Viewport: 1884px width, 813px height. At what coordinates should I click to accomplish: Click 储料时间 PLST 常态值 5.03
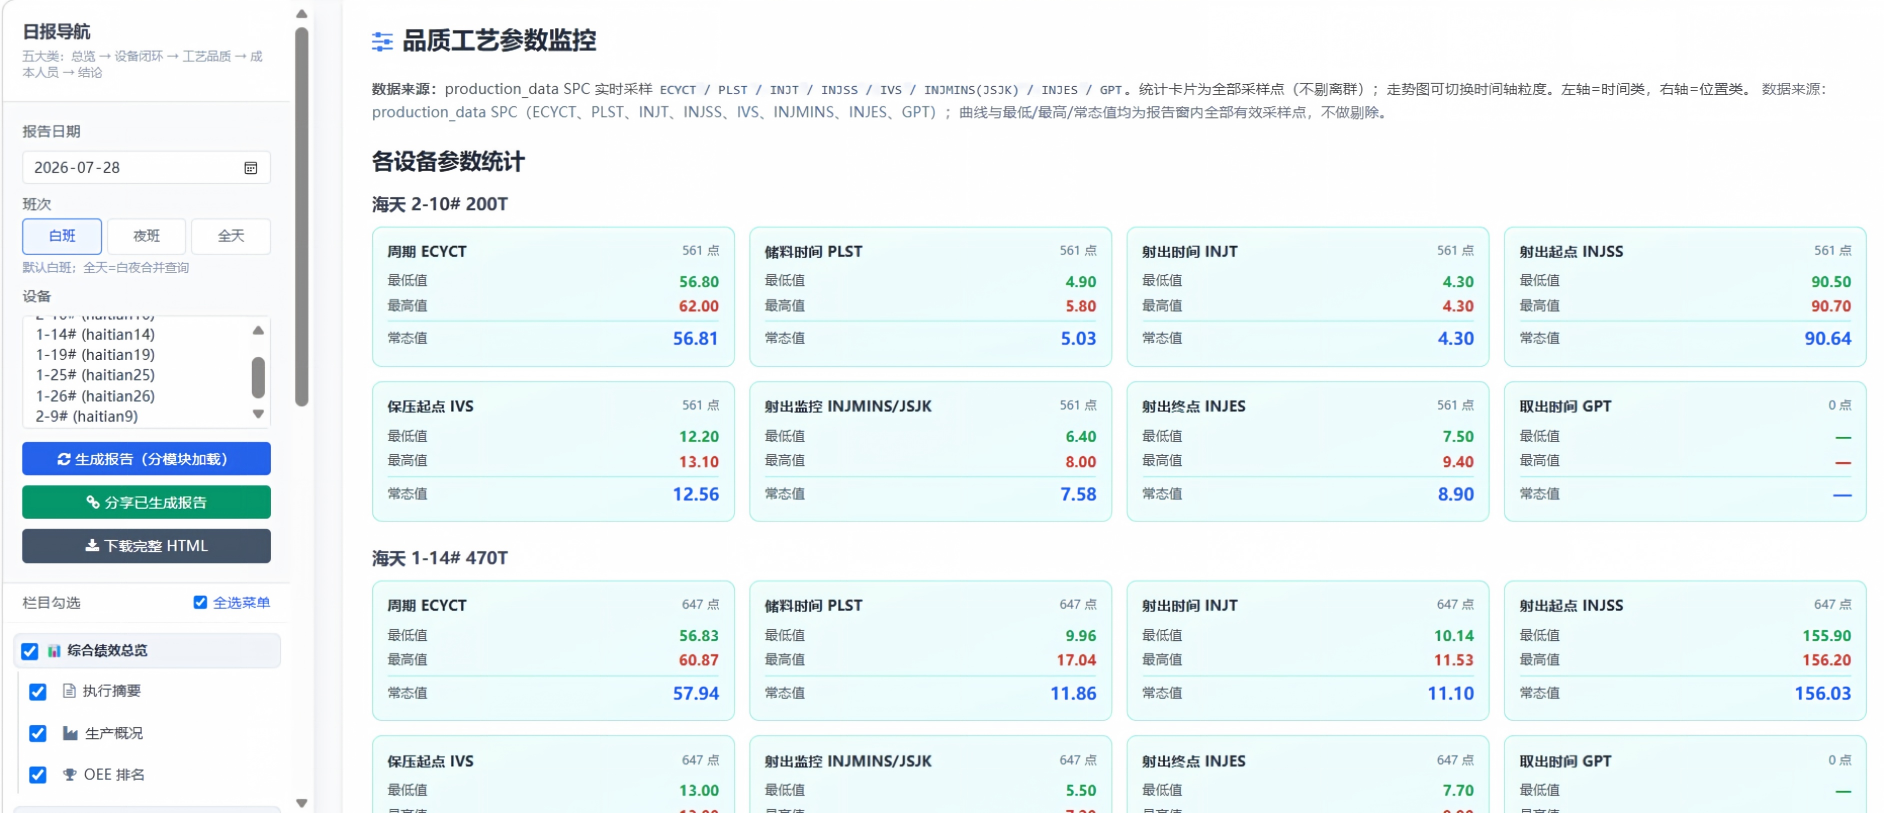[1078, 339]
